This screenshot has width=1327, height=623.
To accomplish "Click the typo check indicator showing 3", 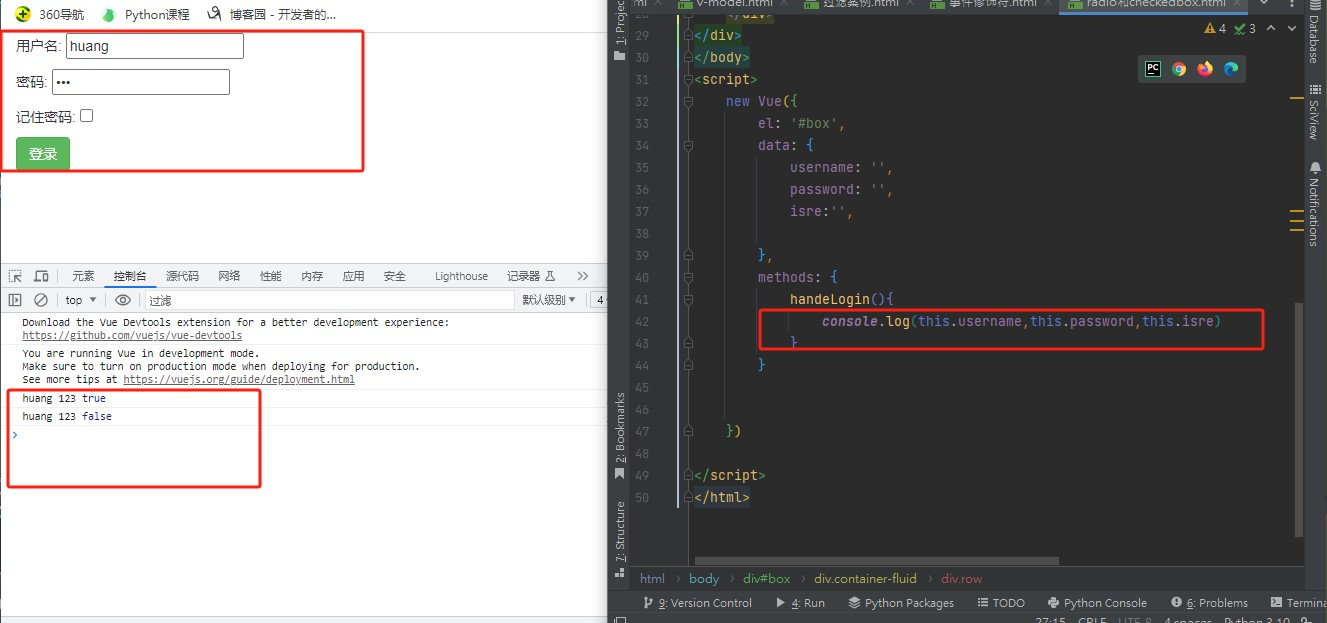I will [1246, 29].
